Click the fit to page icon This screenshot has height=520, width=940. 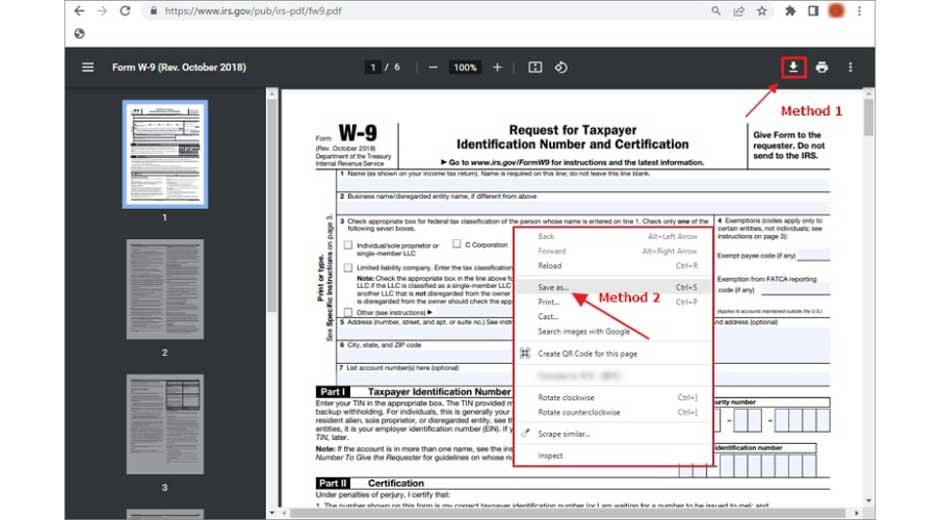[534, 67]
